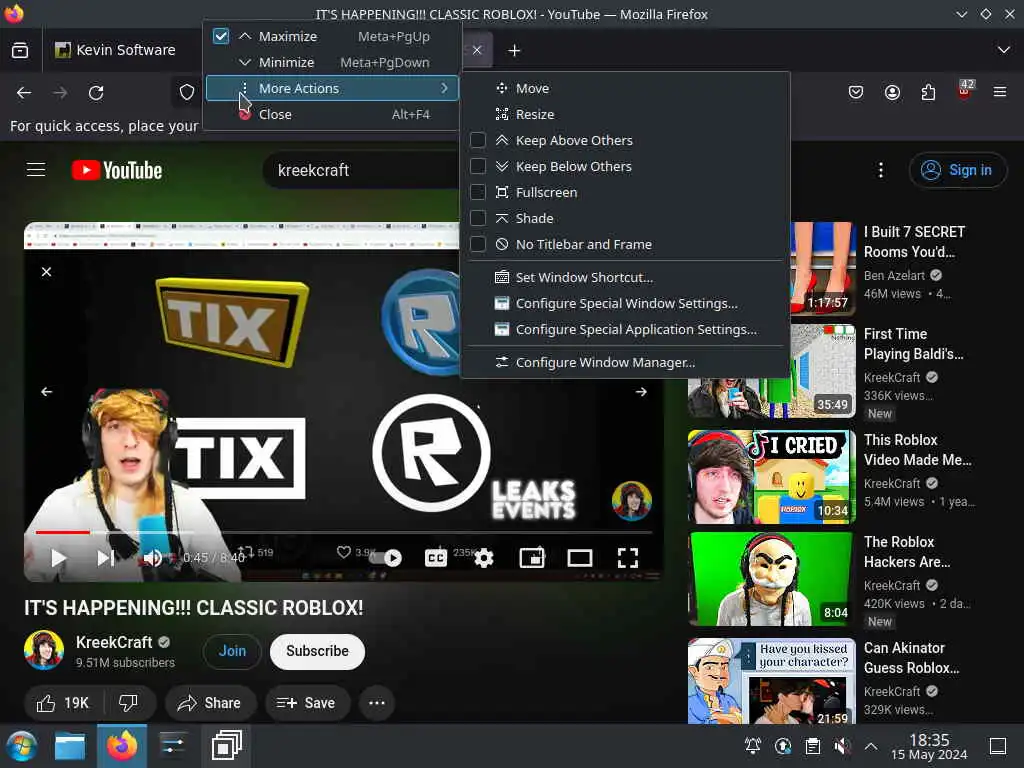Open tracking protection shield icon

[187, 93]
